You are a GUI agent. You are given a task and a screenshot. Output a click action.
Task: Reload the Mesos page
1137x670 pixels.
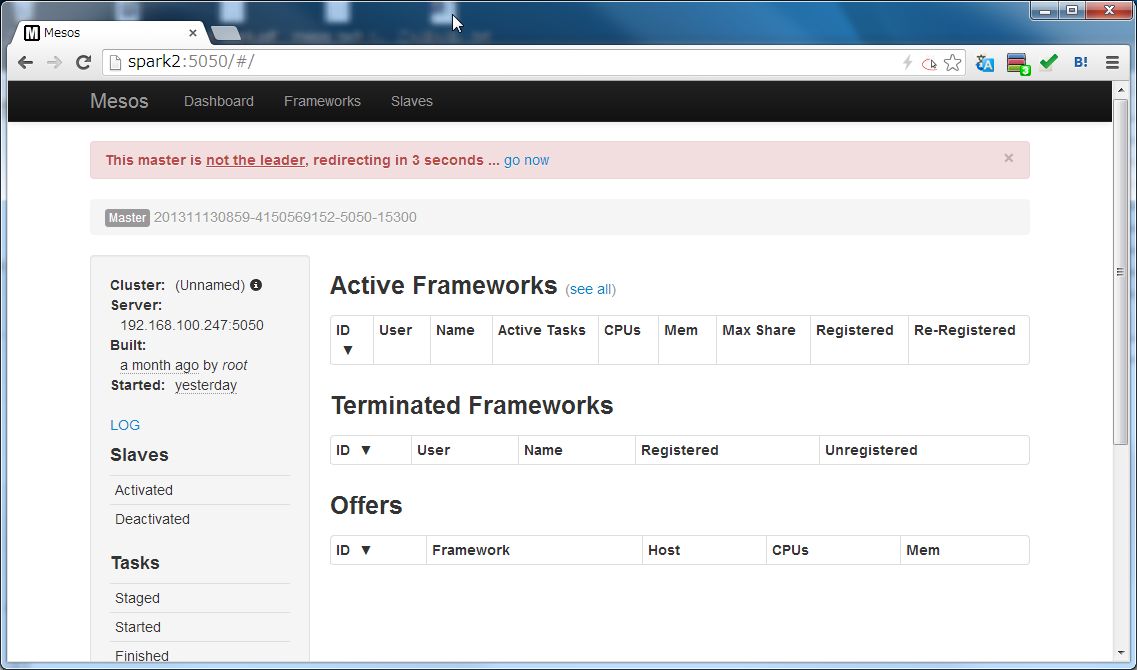(x=83, y=62)
